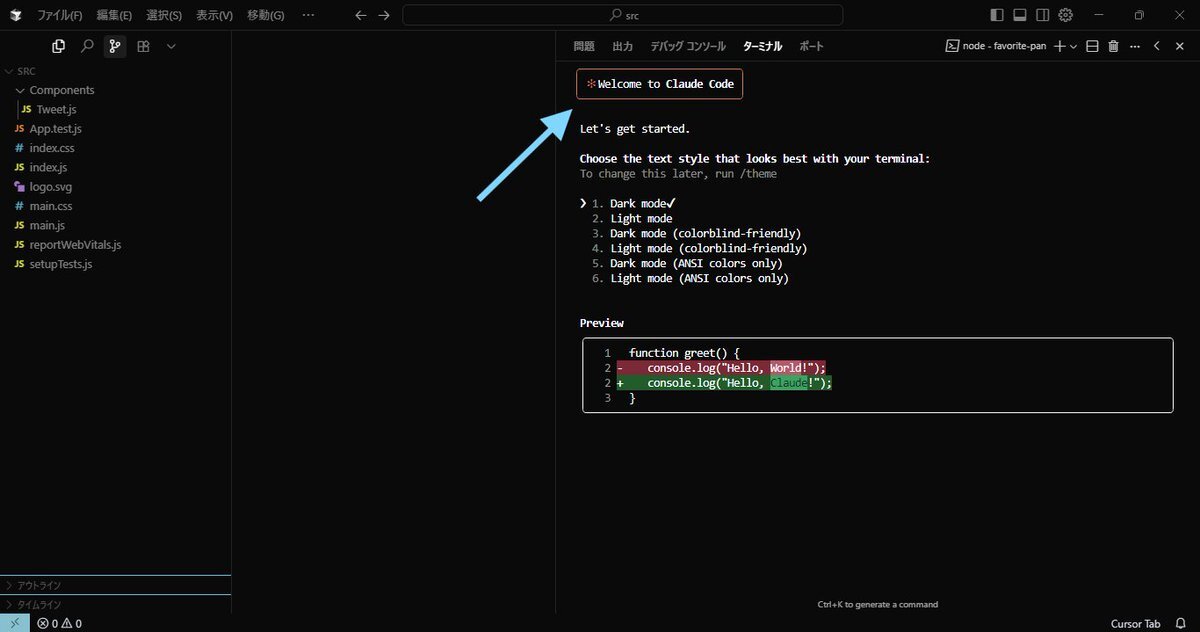Image resolution: width=1200 pixels, height=632 pixels.
Task: Open the 編集(E) menu
Action: coord(114,16)
